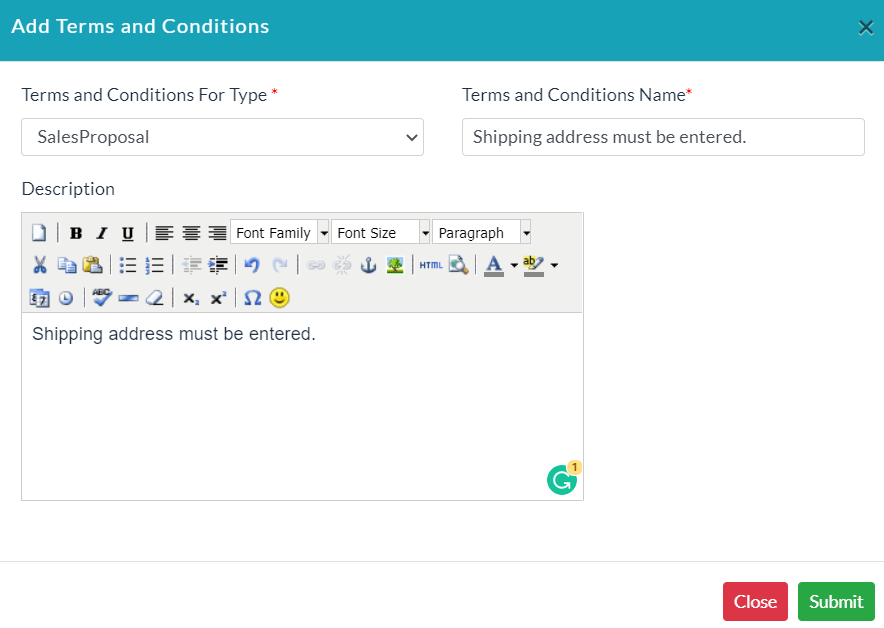The image size is (884, 628).
Task: Open the HTML source editor
Action: 431,265
